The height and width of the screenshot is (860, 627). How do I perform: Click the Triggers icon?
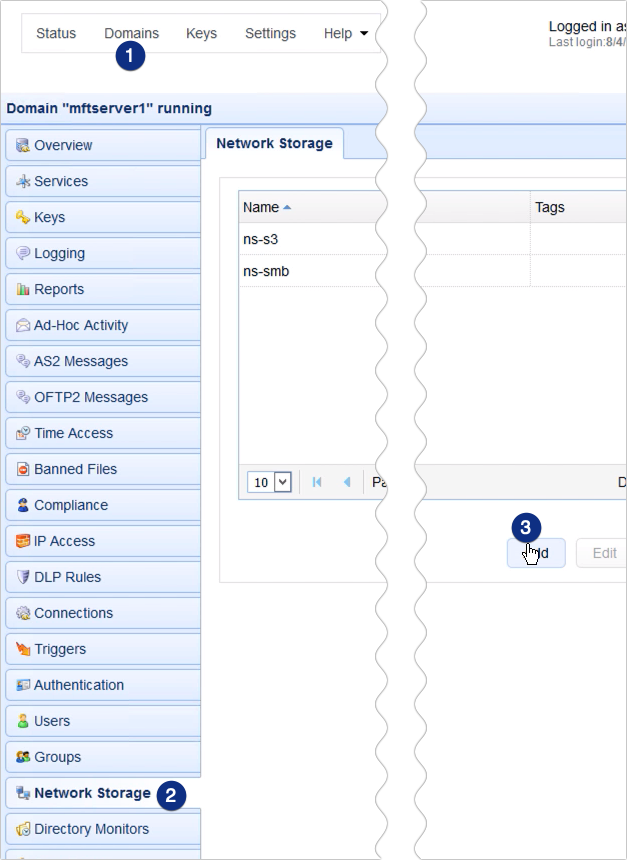pyautogui.click(x=22, y=650)
